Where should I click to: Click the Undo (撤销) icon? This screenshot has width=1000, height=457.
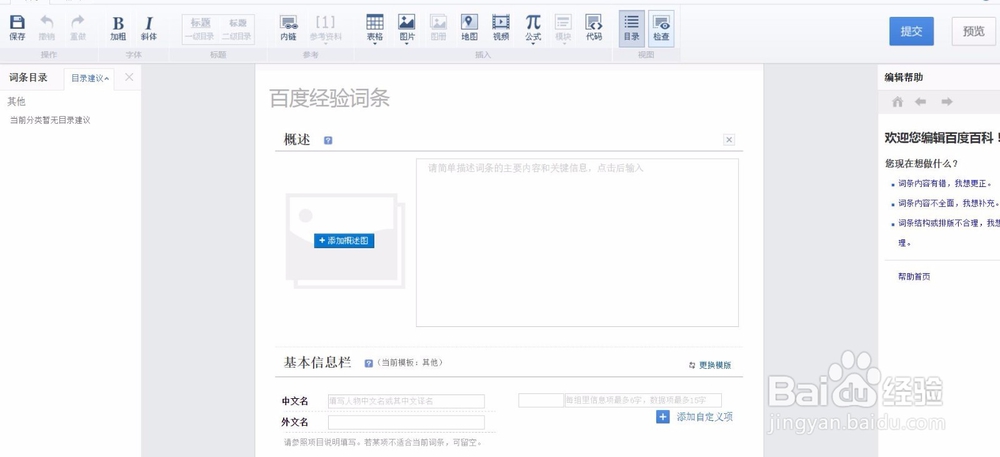[47, 28]
